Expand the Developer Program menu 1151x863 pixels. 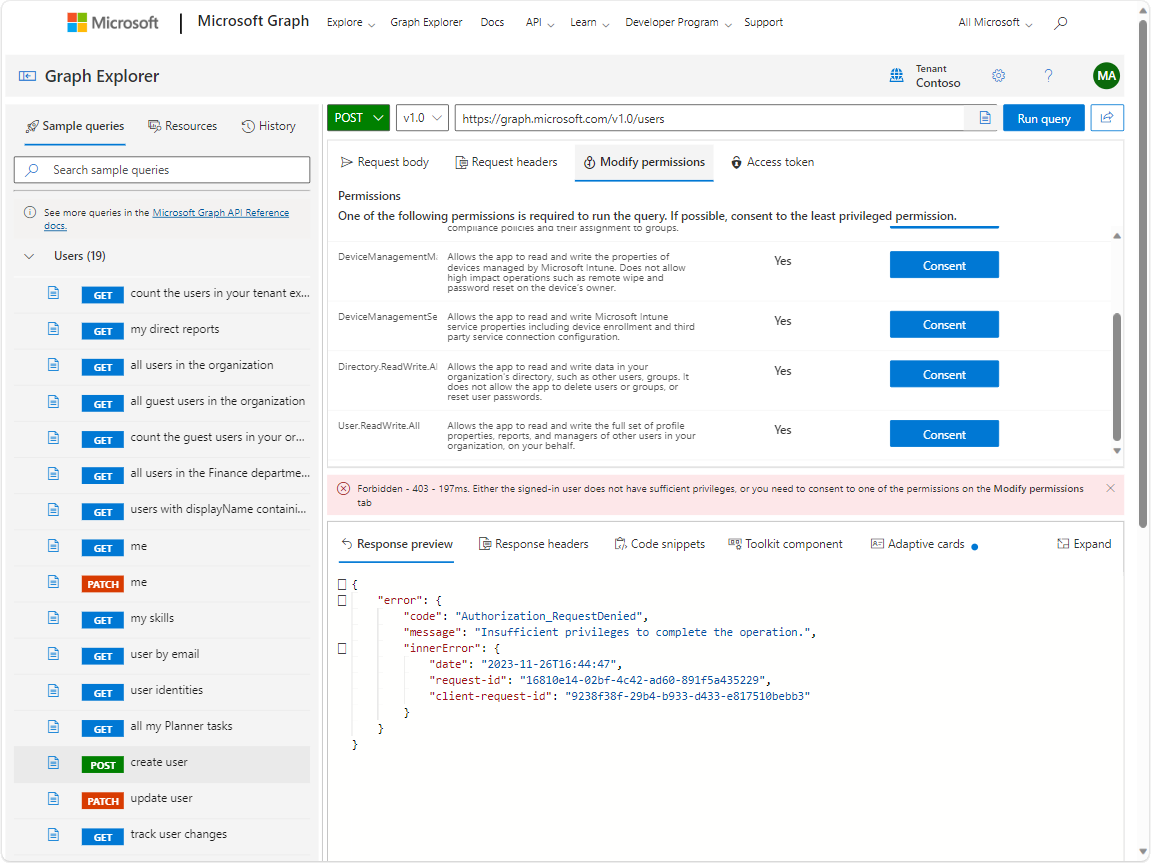coord(678,23)
